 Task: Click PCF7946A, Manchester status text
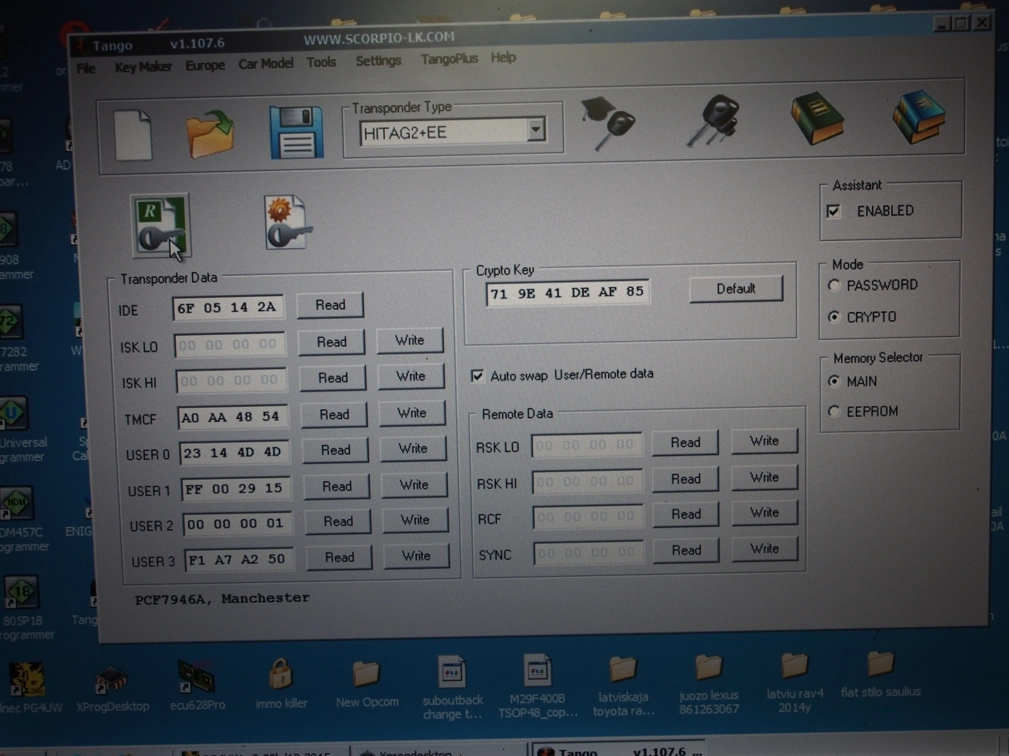click(x=222, y=598)
